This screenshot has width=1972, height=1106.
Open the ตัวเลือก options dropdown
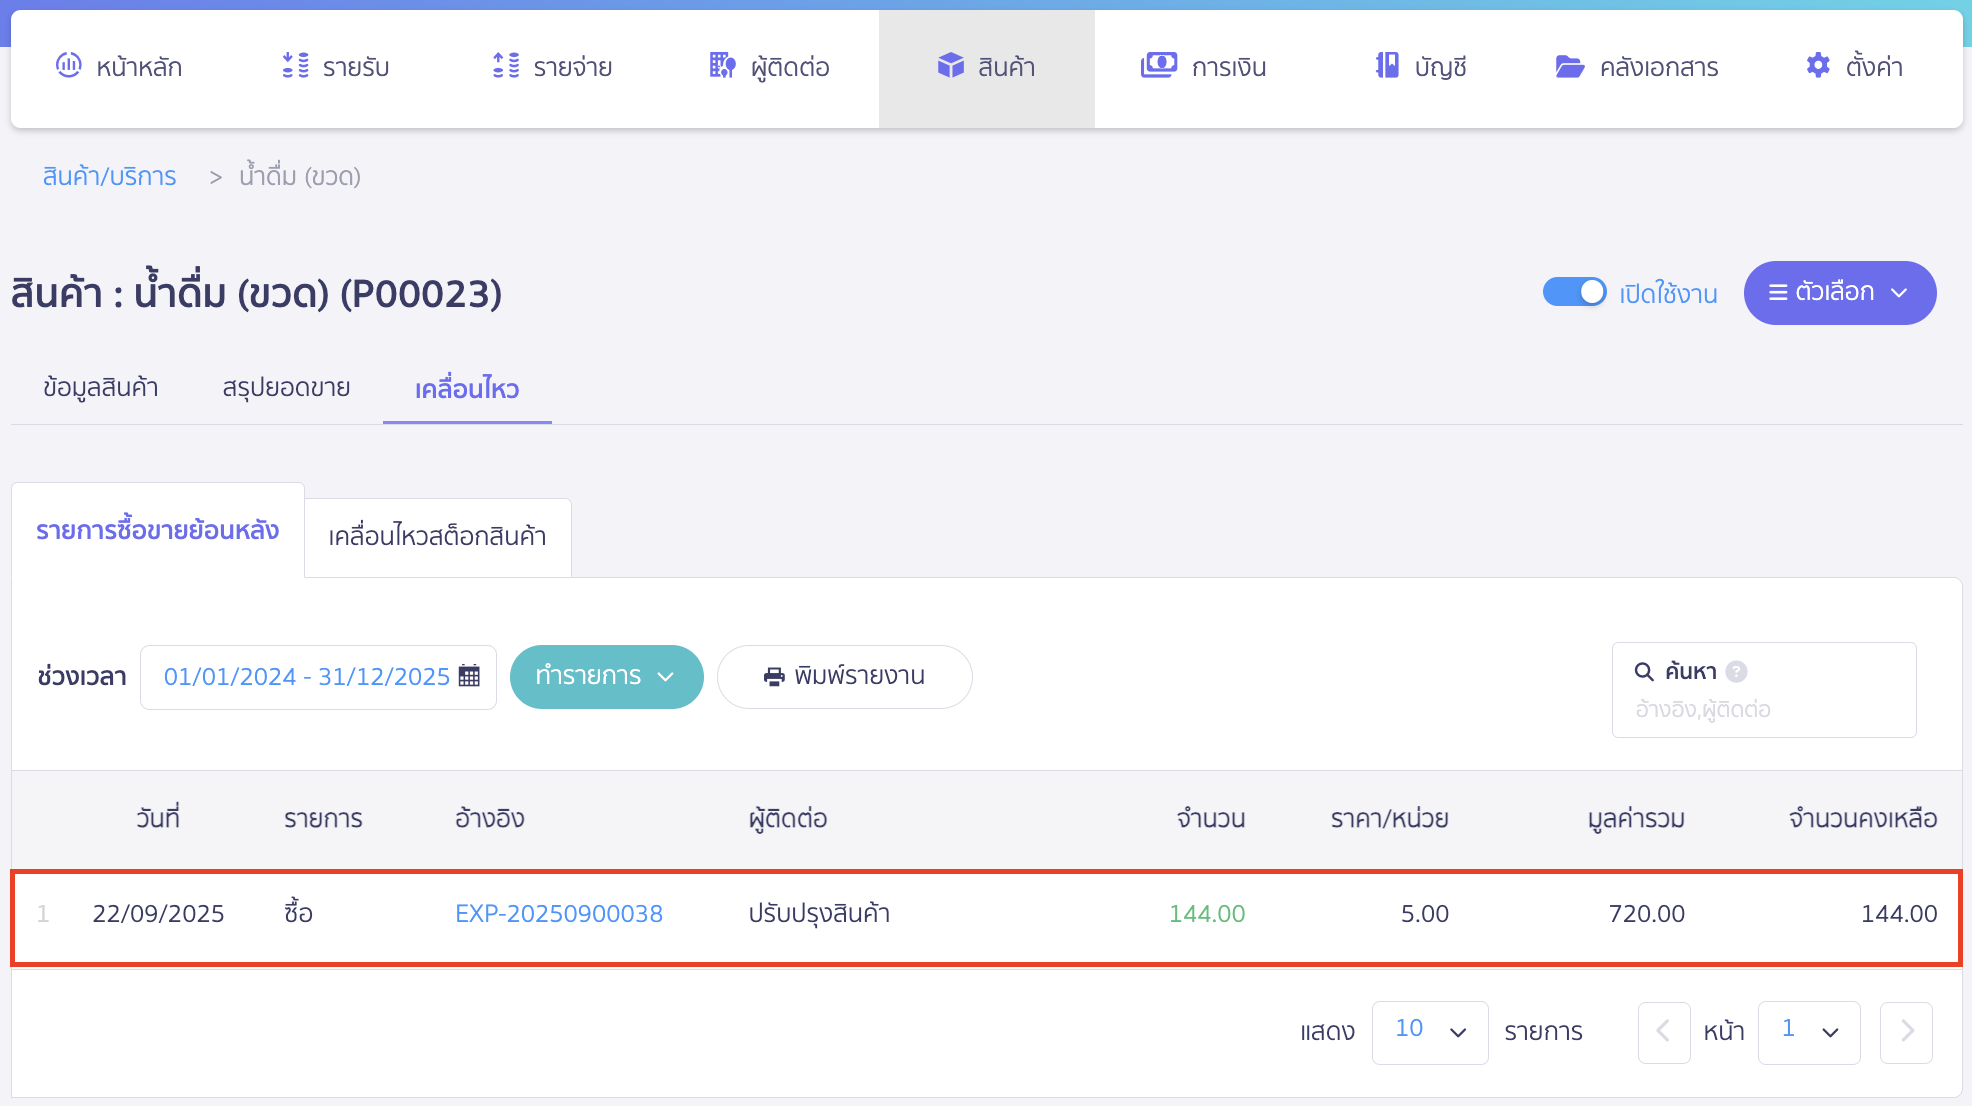(x=1839, y=293)
